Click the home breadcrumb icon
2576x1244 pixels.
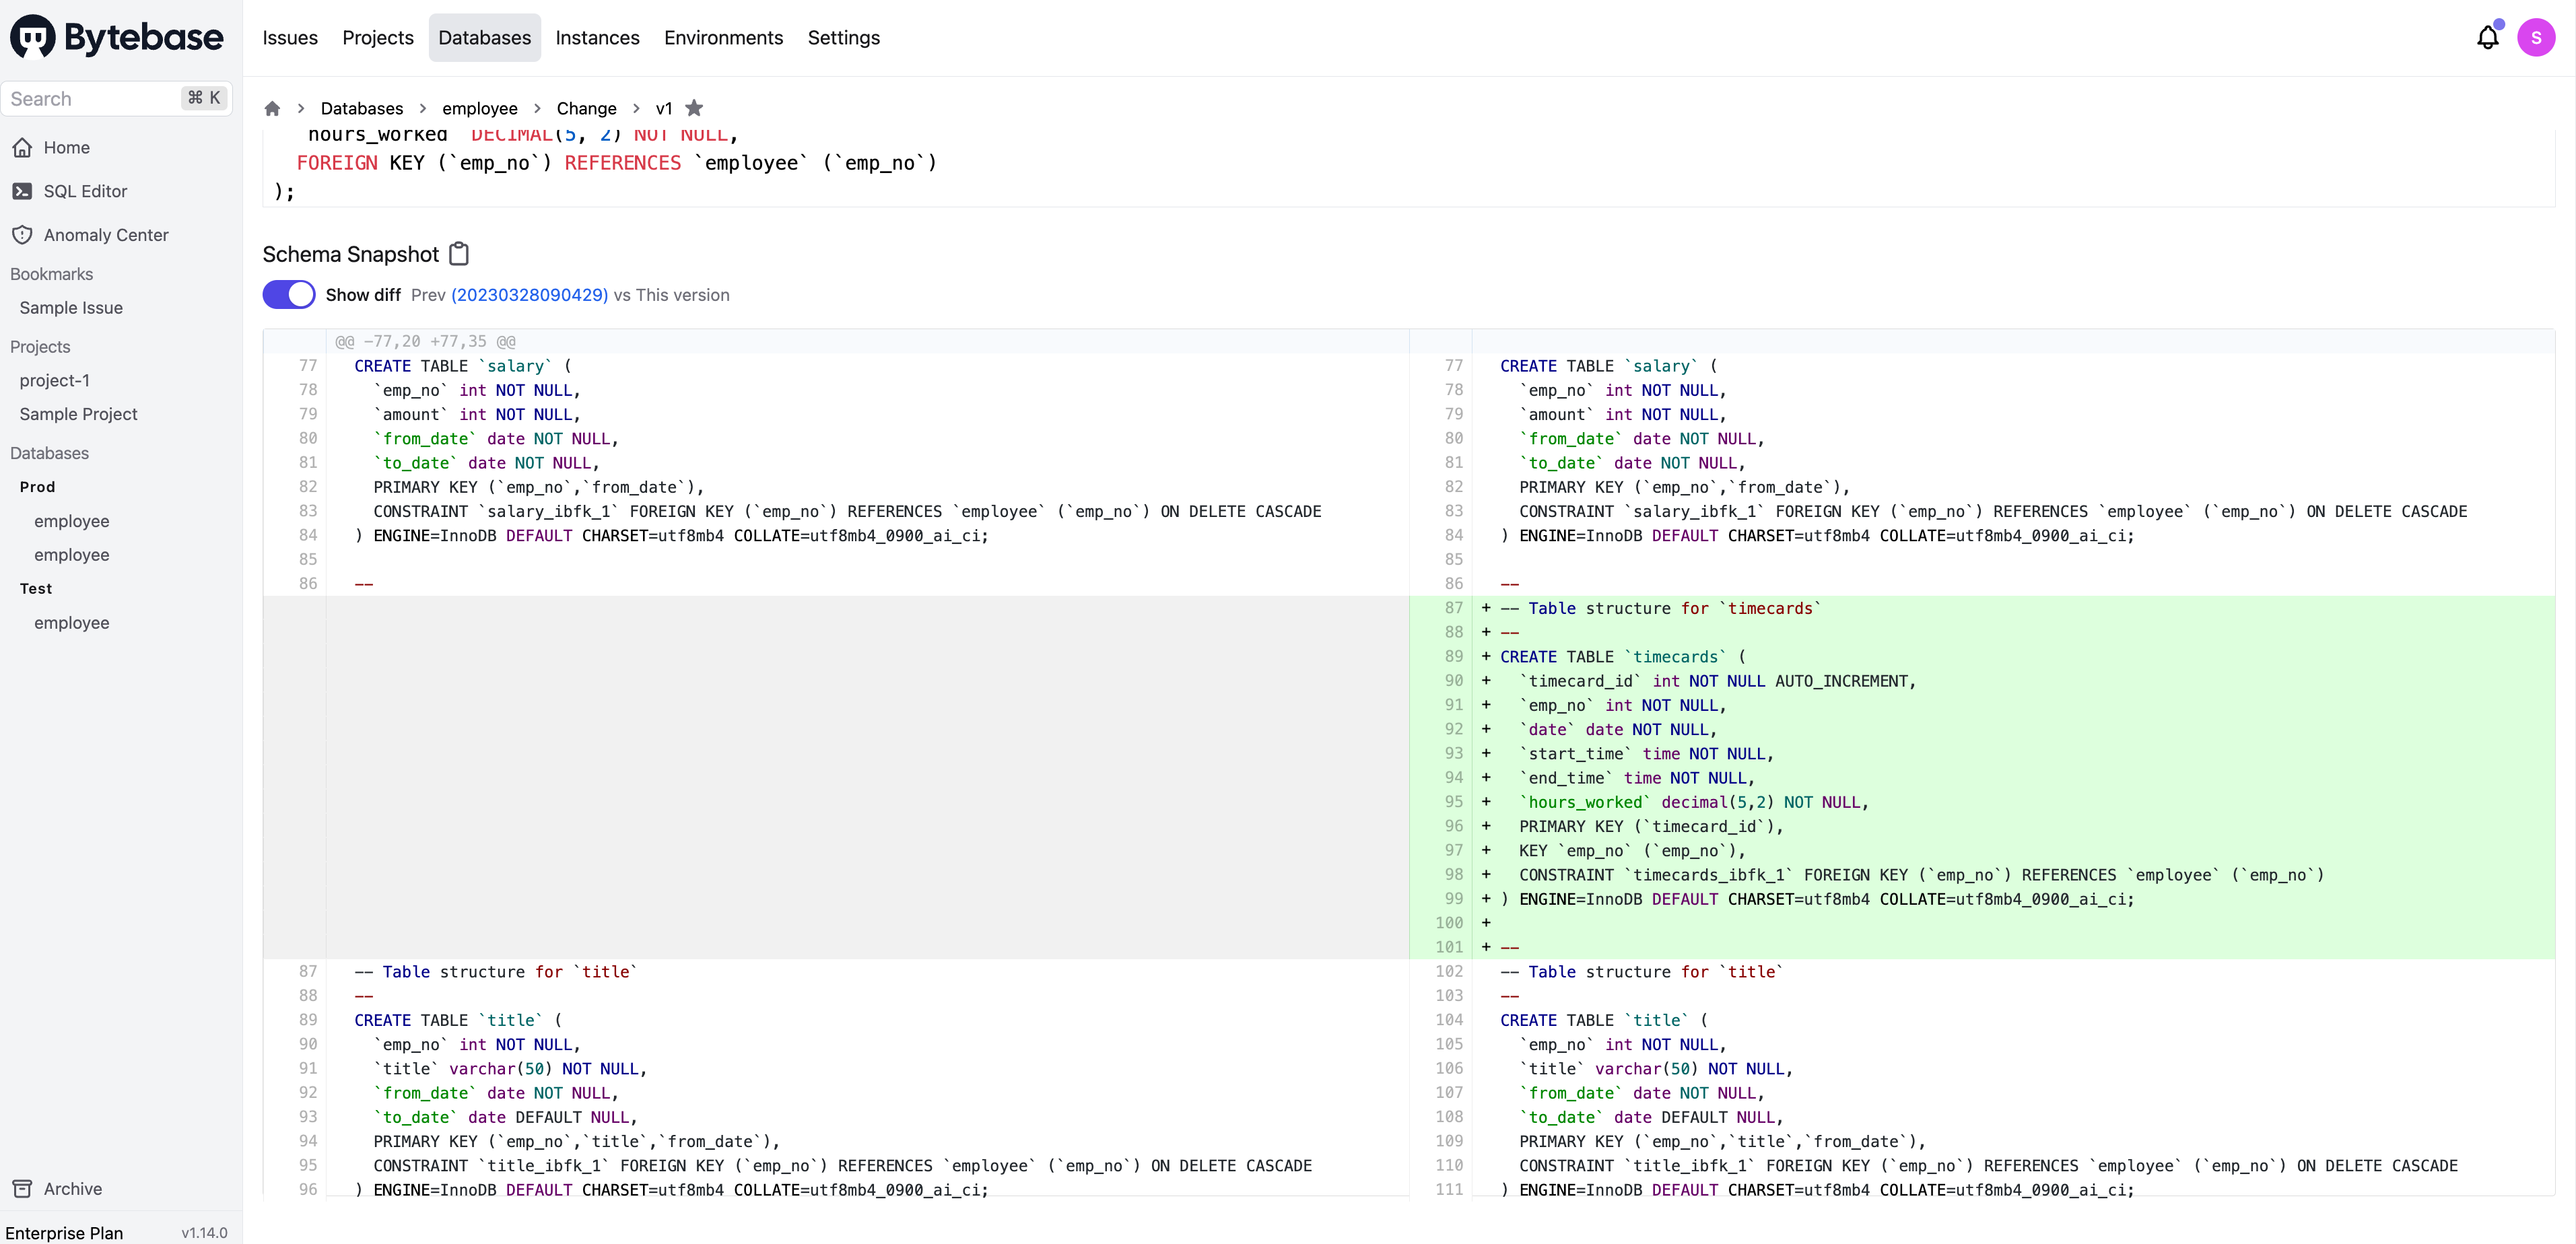coord(272,108)
